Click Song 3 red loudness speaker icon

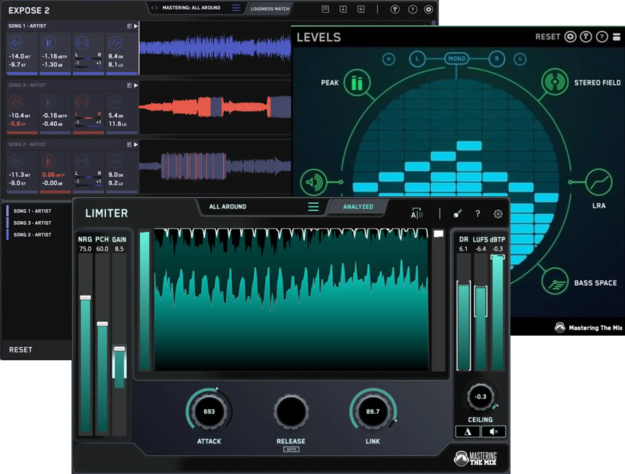(x=16, y=102)
